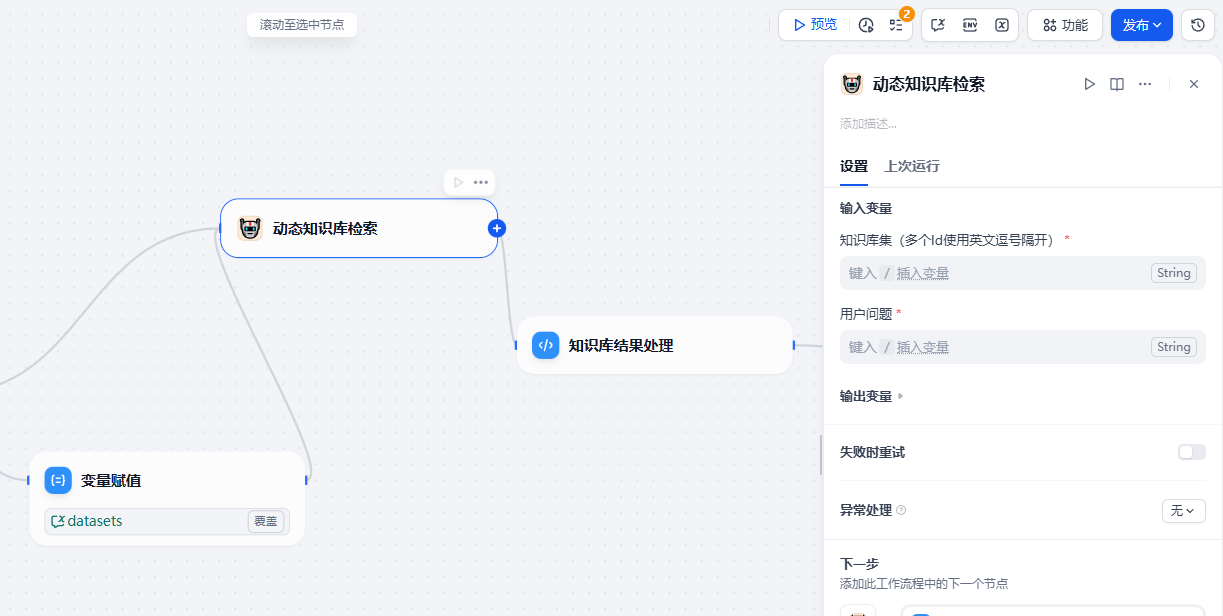Click the split-view icon in the node panel

point(1116,84)
